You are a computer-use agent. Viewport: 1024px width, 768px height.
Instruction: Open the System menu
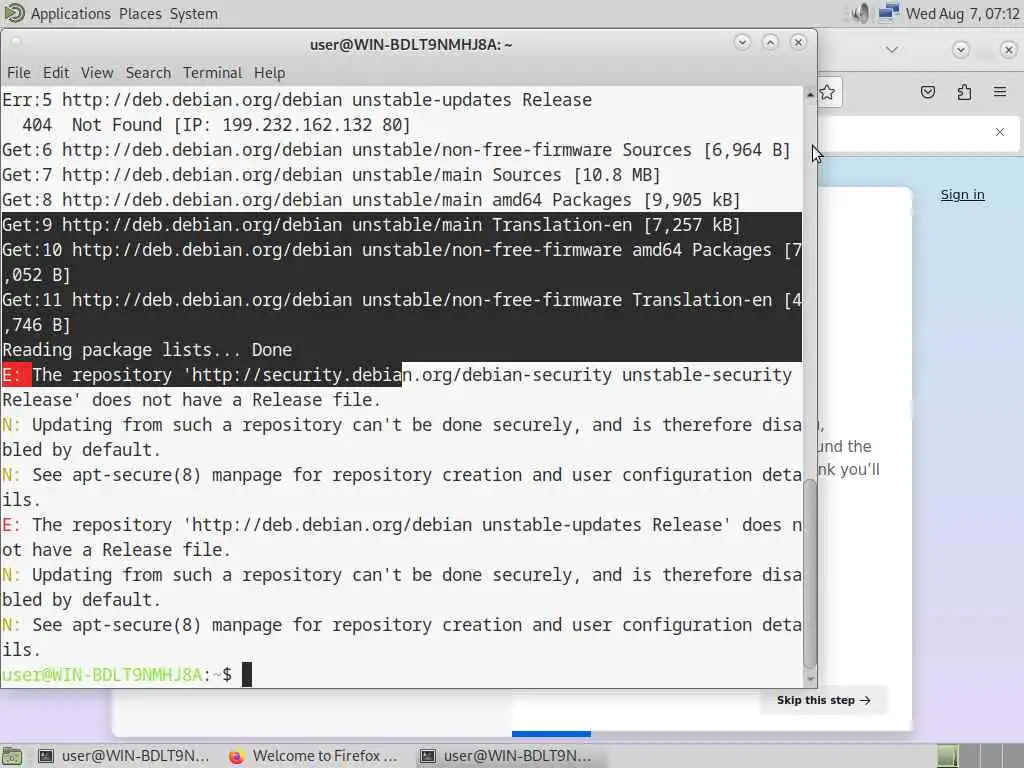click(194, 14)
